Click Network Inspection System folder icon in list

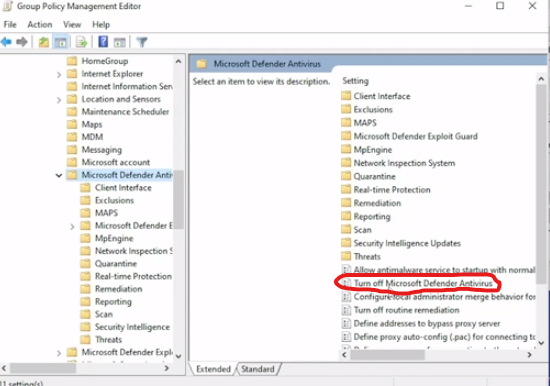(346, 163)
